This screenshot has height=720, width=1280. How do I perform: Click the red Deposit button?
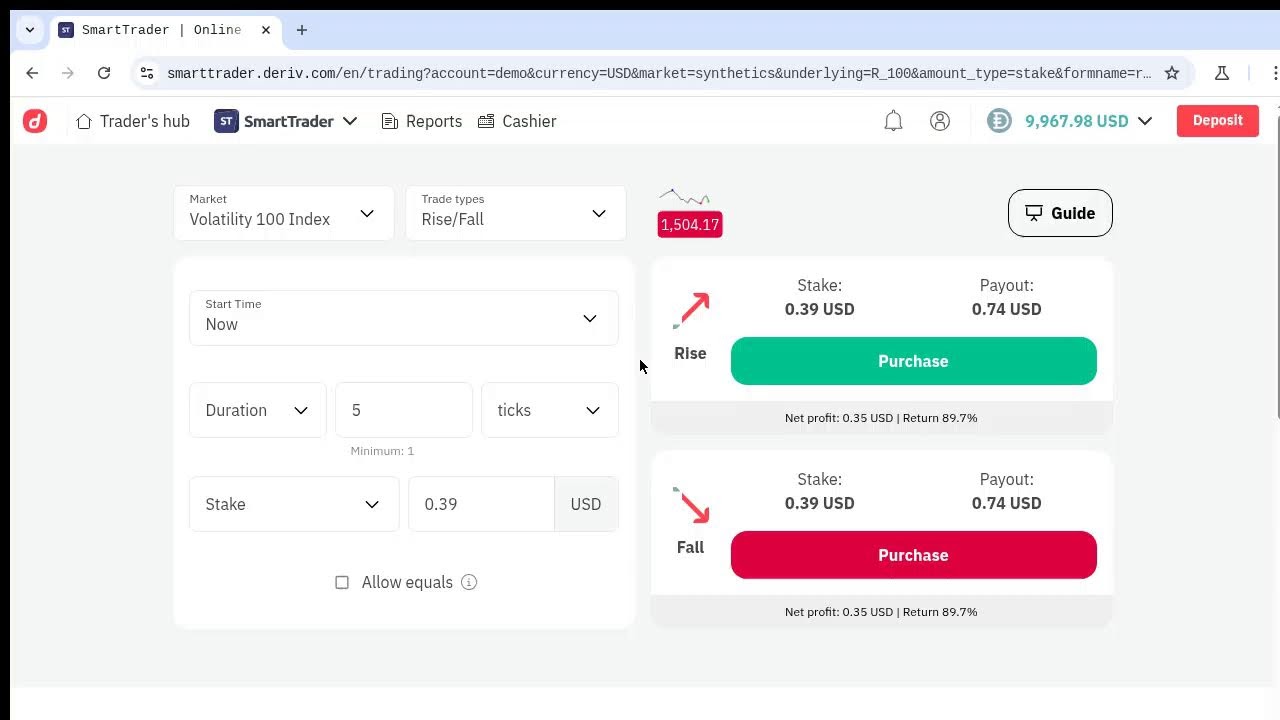(x=1217, y=120)
